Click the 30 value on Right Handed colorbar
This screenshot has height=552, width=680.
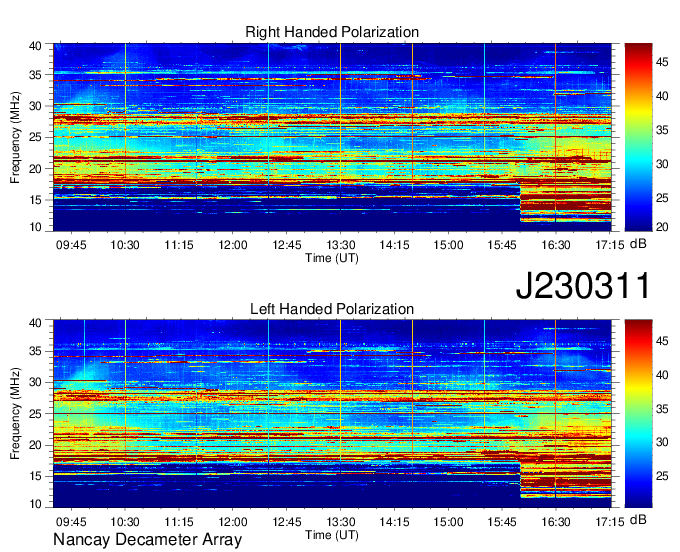coord(662,164)
